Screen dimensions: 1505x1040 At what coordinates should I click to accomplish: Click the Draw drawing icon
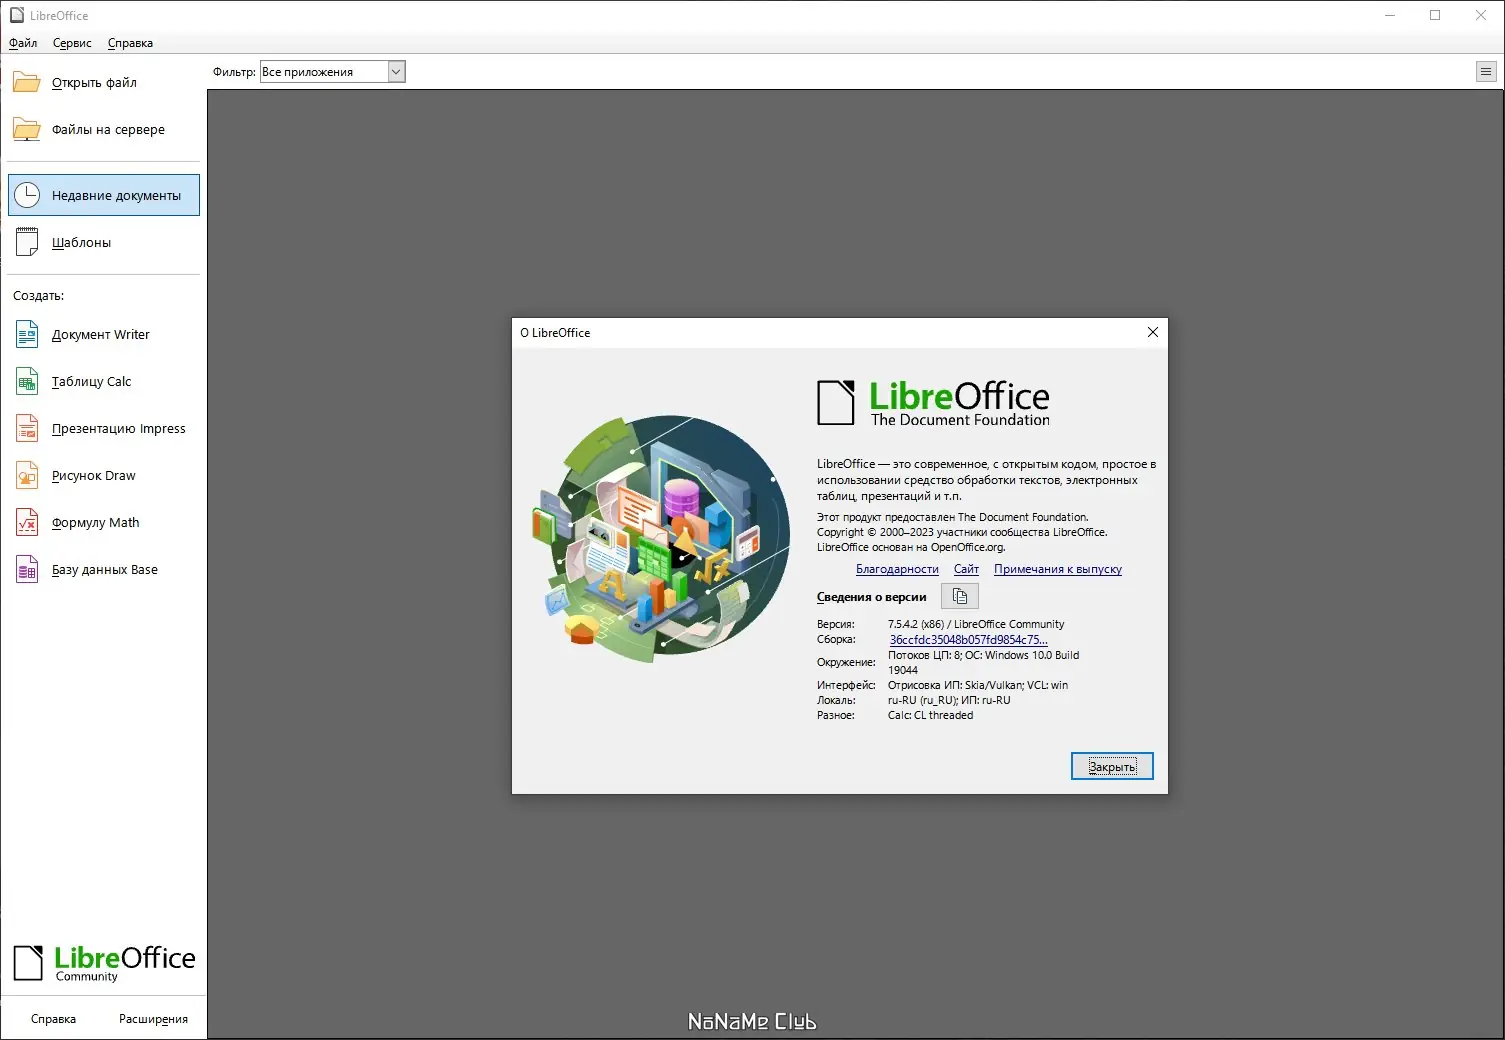[27, 475]
